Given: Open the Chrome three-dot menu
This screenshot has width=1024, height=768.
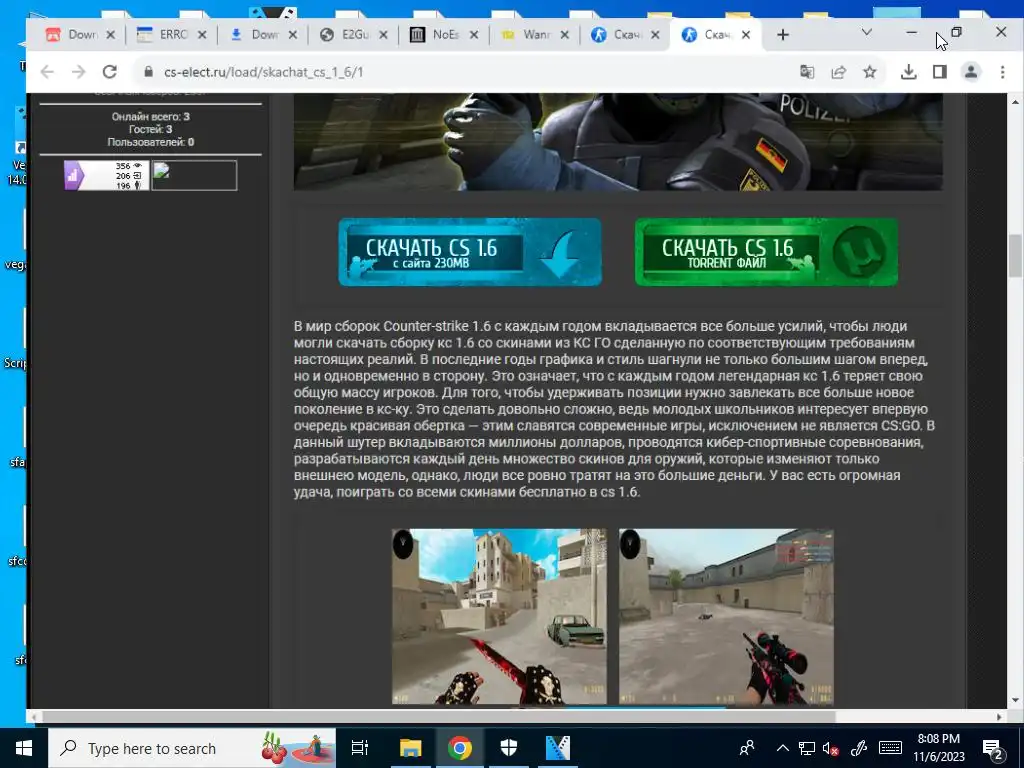Looking at the screenshot, I should pos(1002,72).
